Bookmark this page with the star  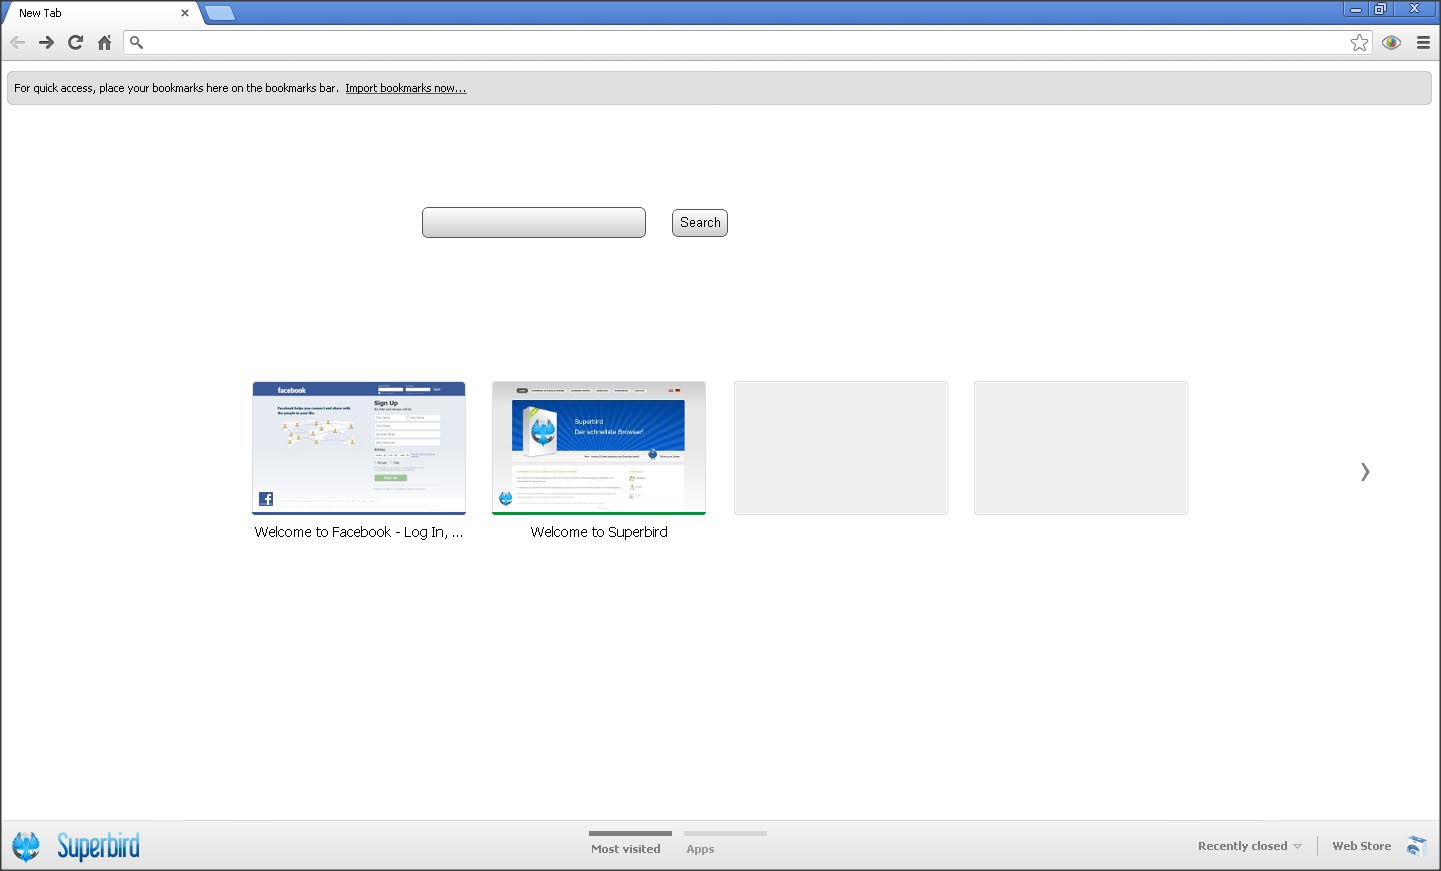(x=1359, y=42)
